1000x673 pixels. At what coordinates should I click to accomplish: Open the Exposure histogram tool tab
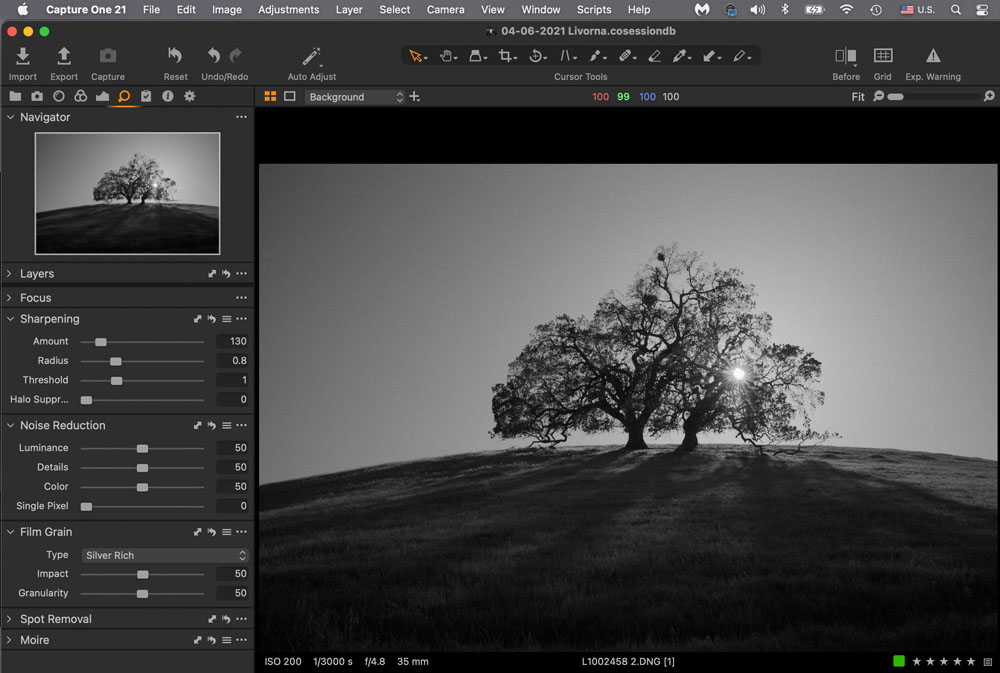coord(102,96)
